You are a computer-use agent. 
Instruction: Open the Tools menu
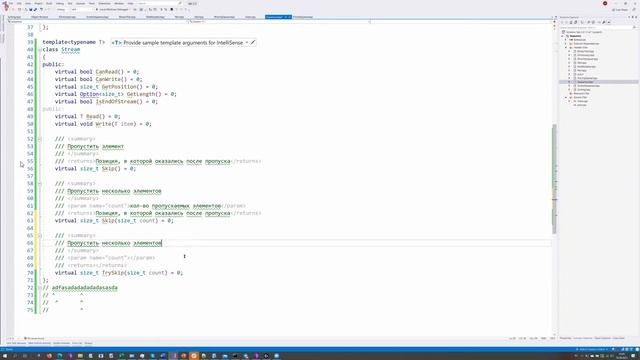coord(92,3)
